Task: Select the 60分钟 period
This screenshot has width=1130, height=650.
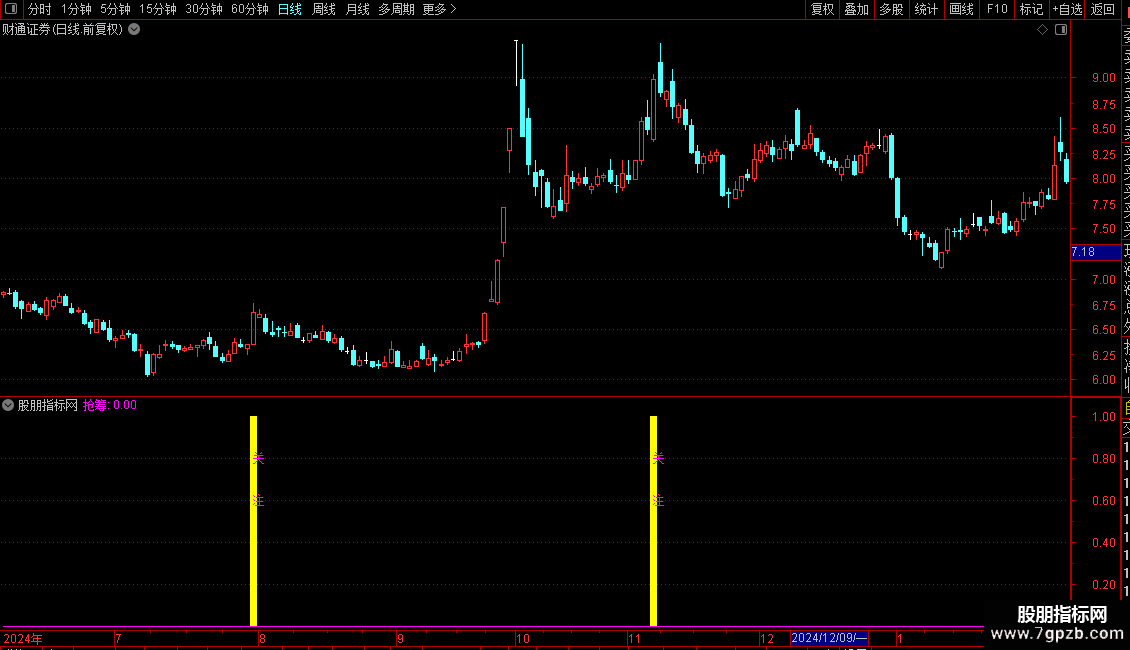Action: 250,9
